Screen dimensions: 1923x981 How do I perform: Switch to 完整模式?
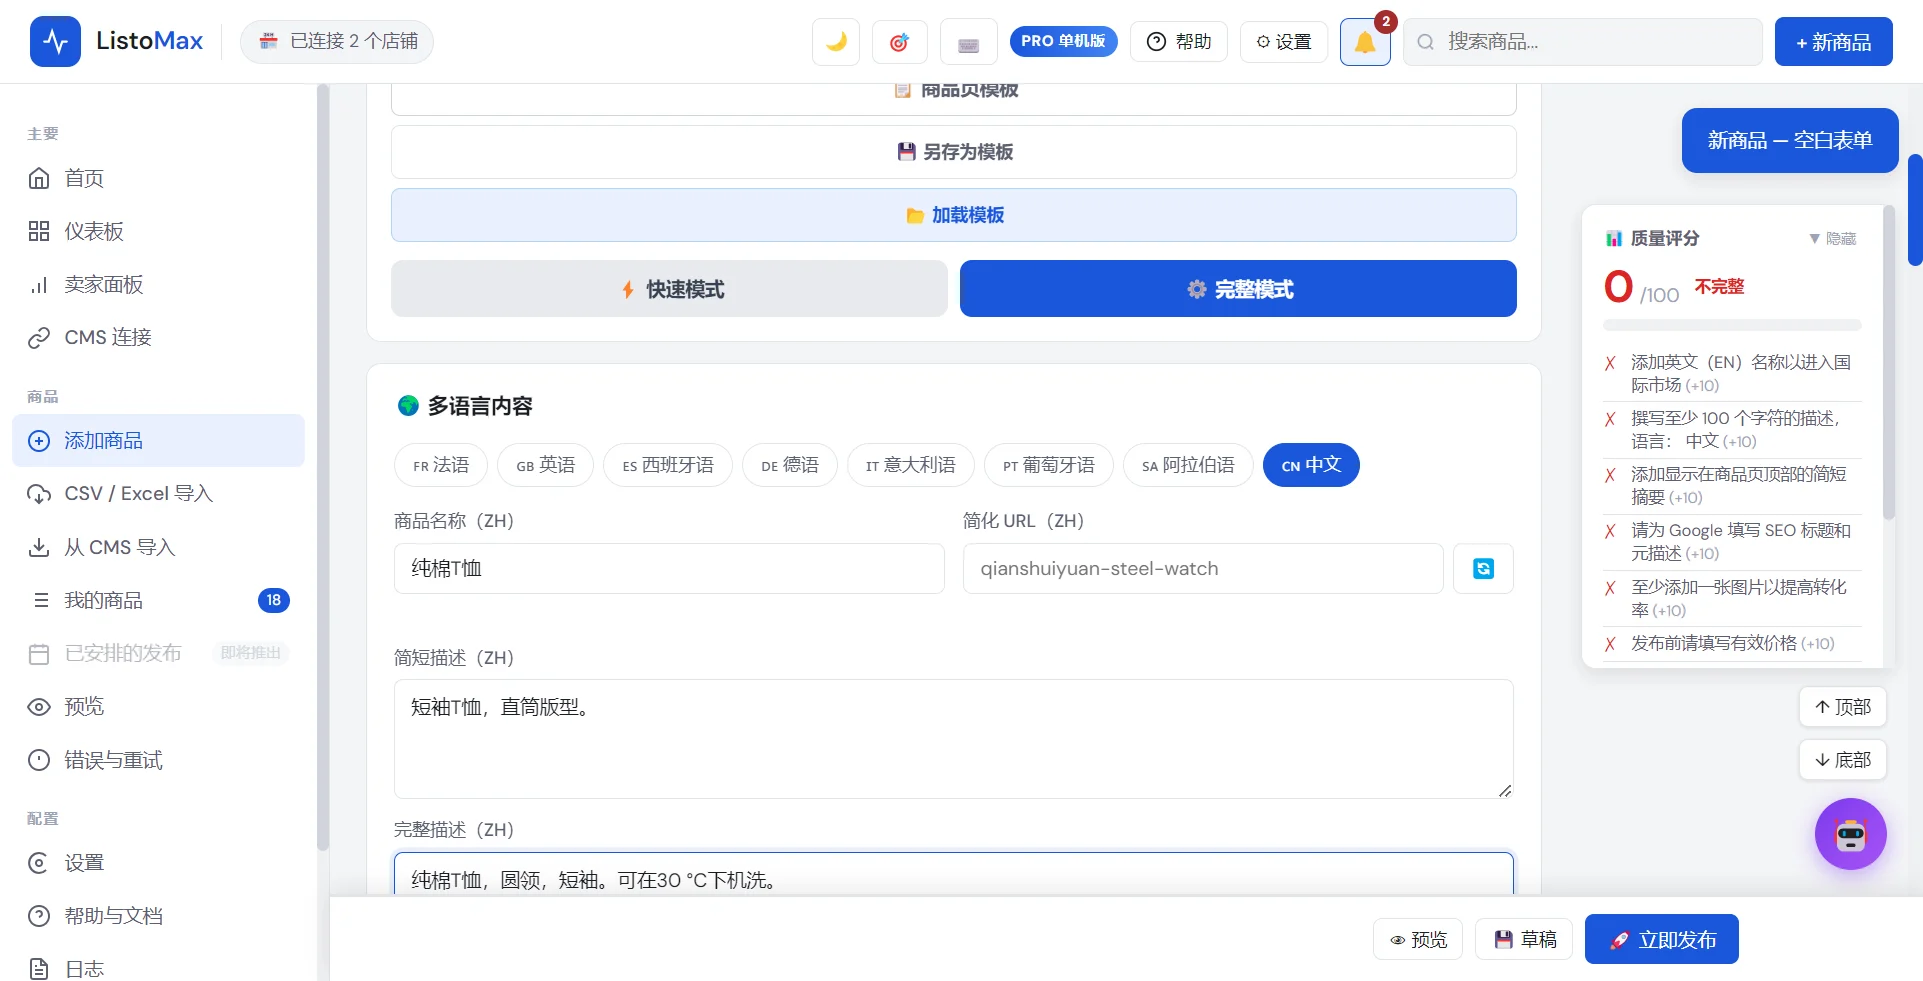click(1238, 289)
